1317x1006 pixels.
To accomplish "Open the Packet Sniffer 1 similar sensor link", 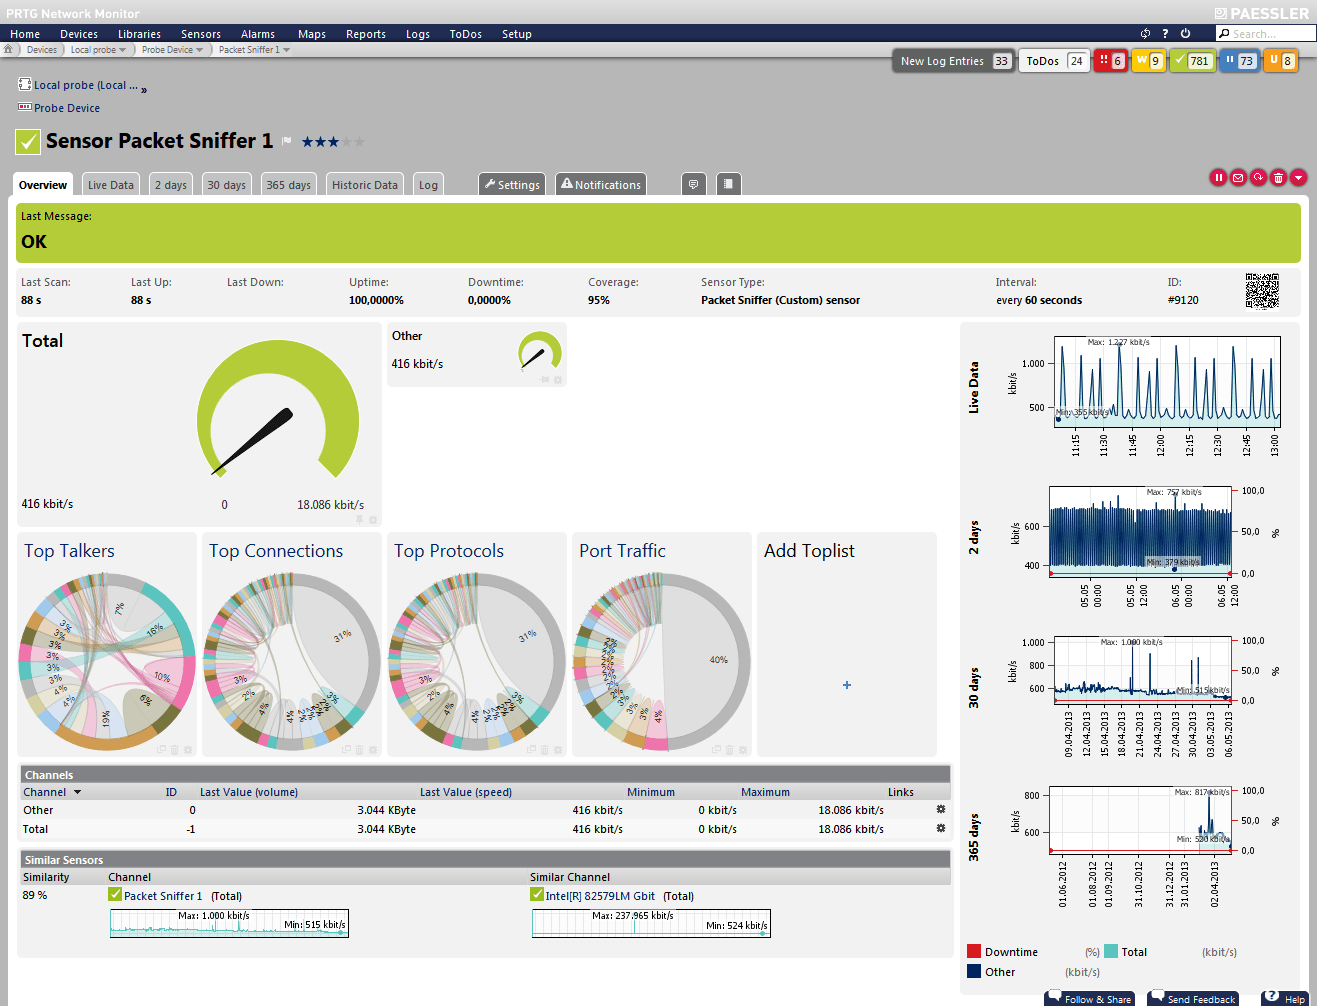I will [163, 896].
